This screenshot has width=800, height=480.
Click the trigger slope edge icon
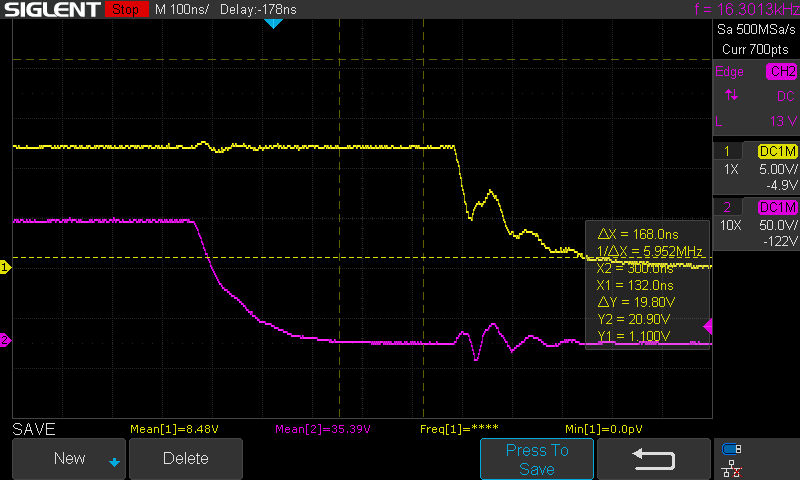pyautogui.click(x=731, y=95)
